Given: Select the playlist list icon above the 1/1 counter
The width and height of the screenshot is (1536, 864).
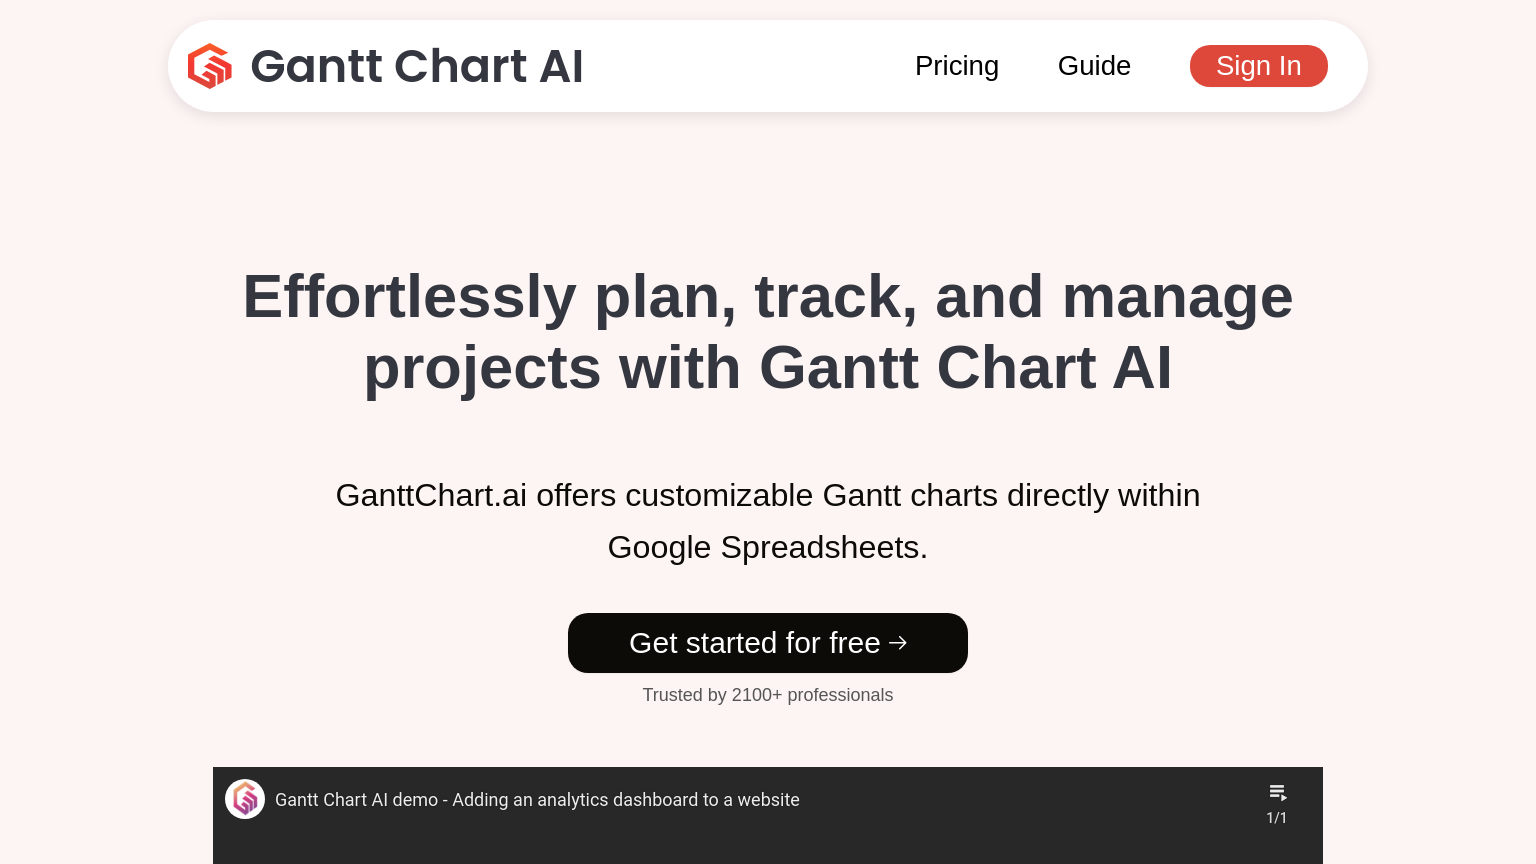Looking at the screenshot, I should [x=1277, y=793].
